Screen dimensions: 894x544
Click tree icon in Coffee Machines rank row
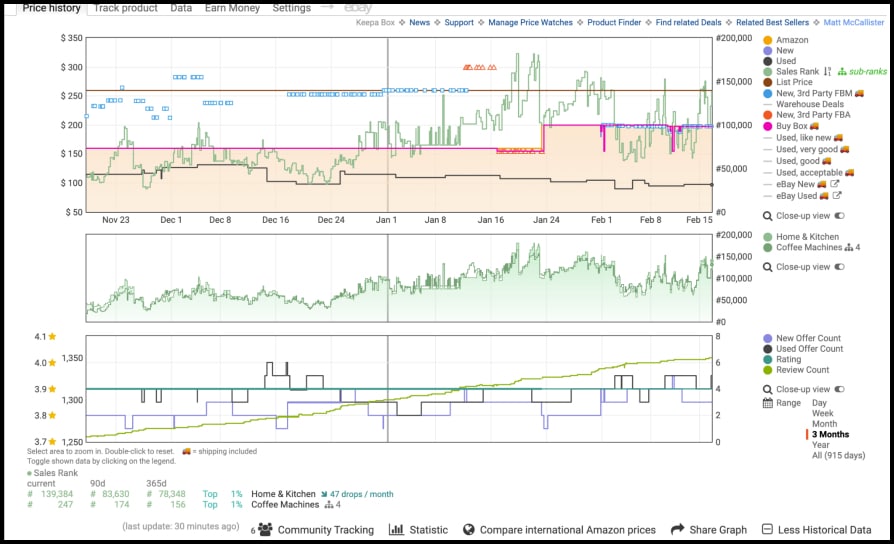point(328,505)
